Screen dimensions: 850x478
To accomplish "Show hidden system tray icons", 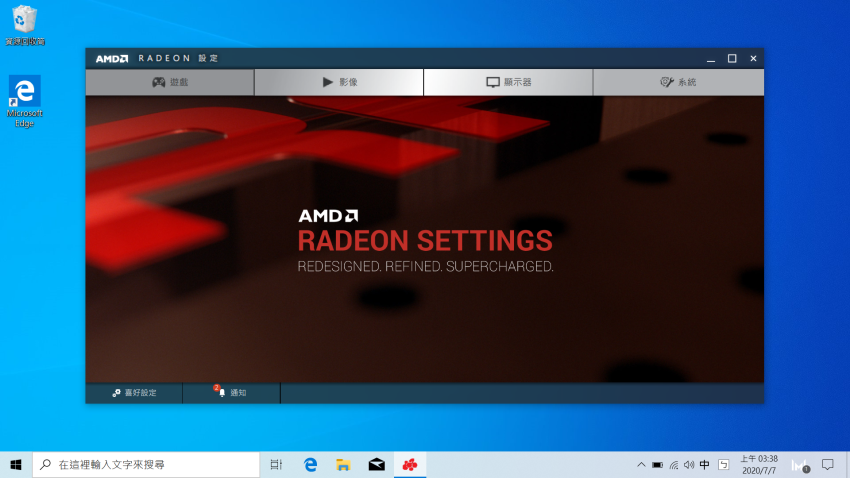I will click(641, 464).
